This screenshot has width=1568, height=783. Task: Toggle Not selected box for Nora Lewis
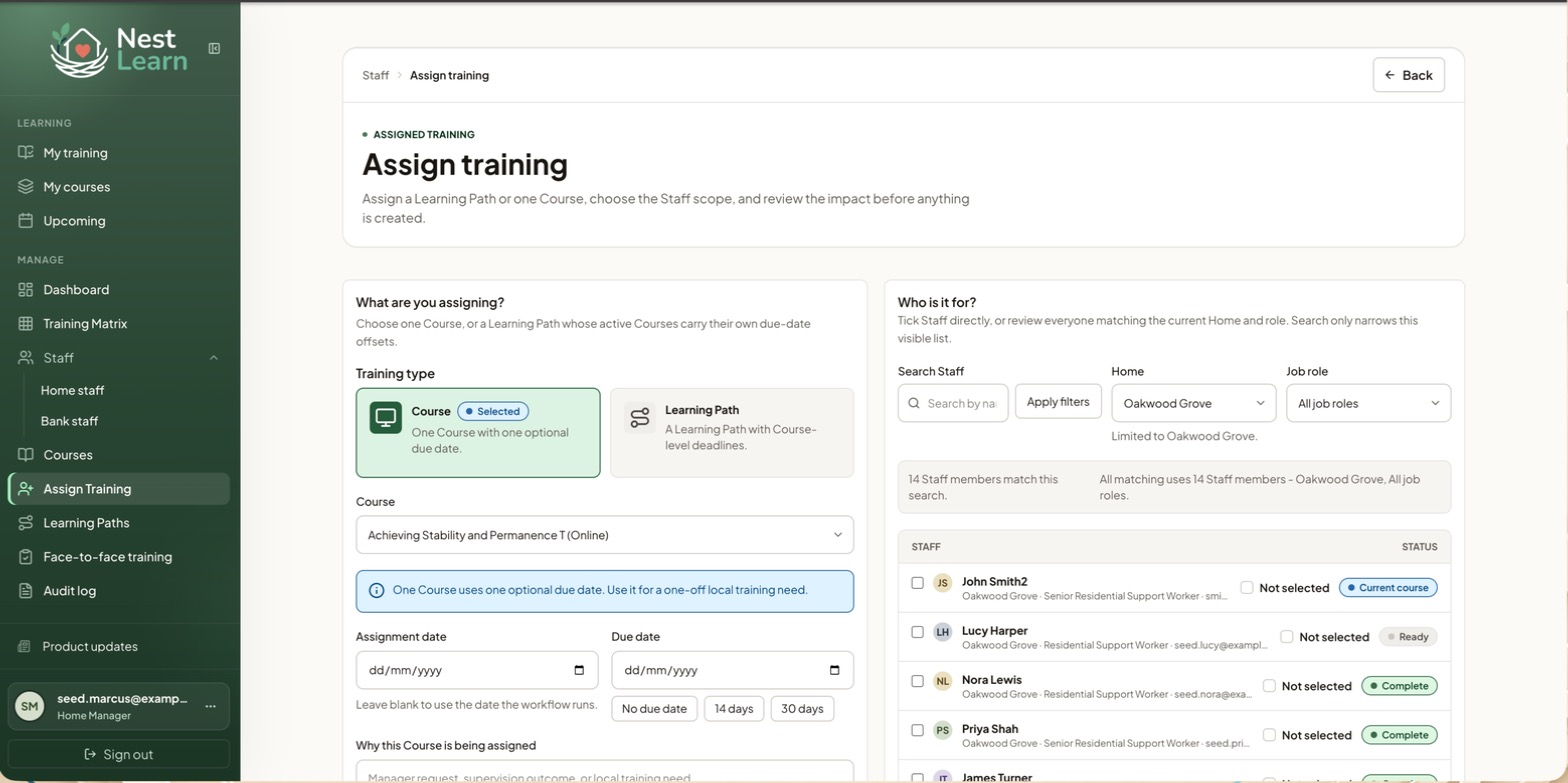point(1269,686)
